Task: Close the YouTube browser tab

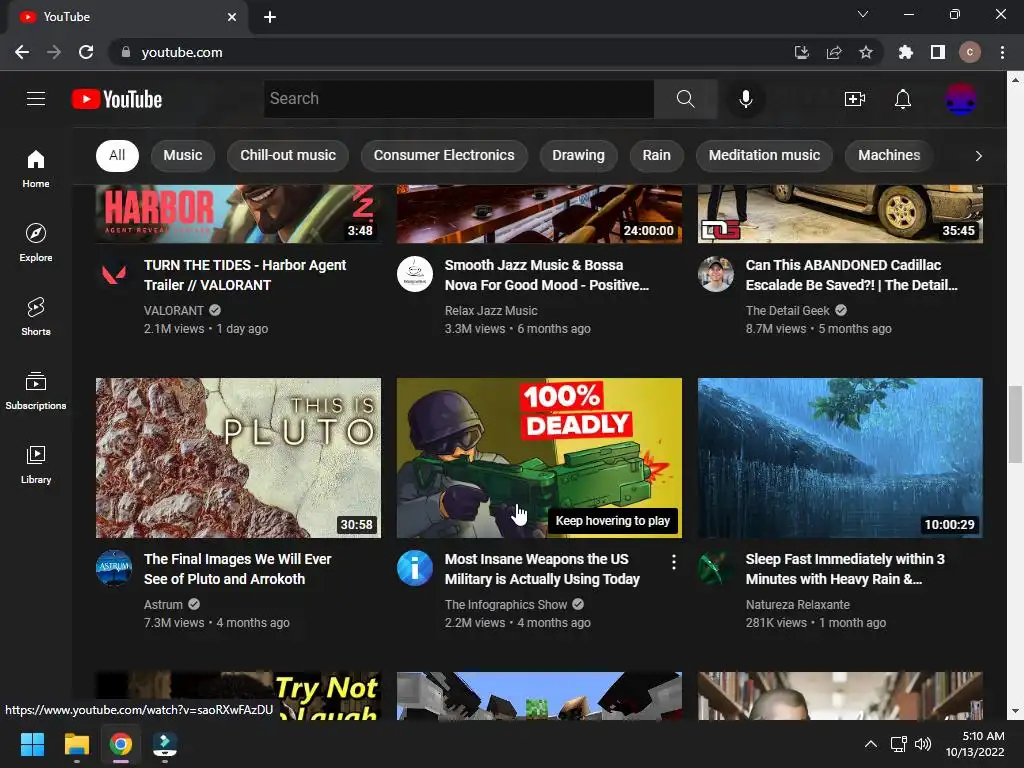Action: click(232, 17)
